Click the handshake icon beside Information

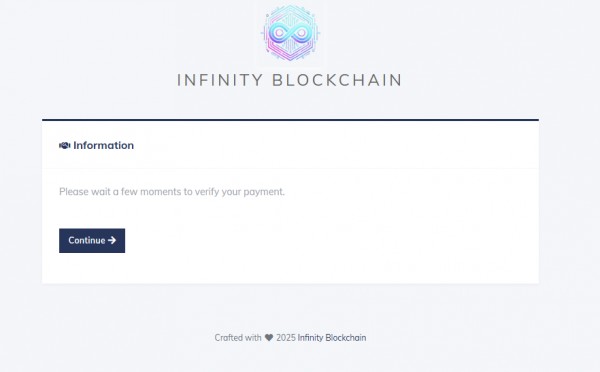coord(64,145)
